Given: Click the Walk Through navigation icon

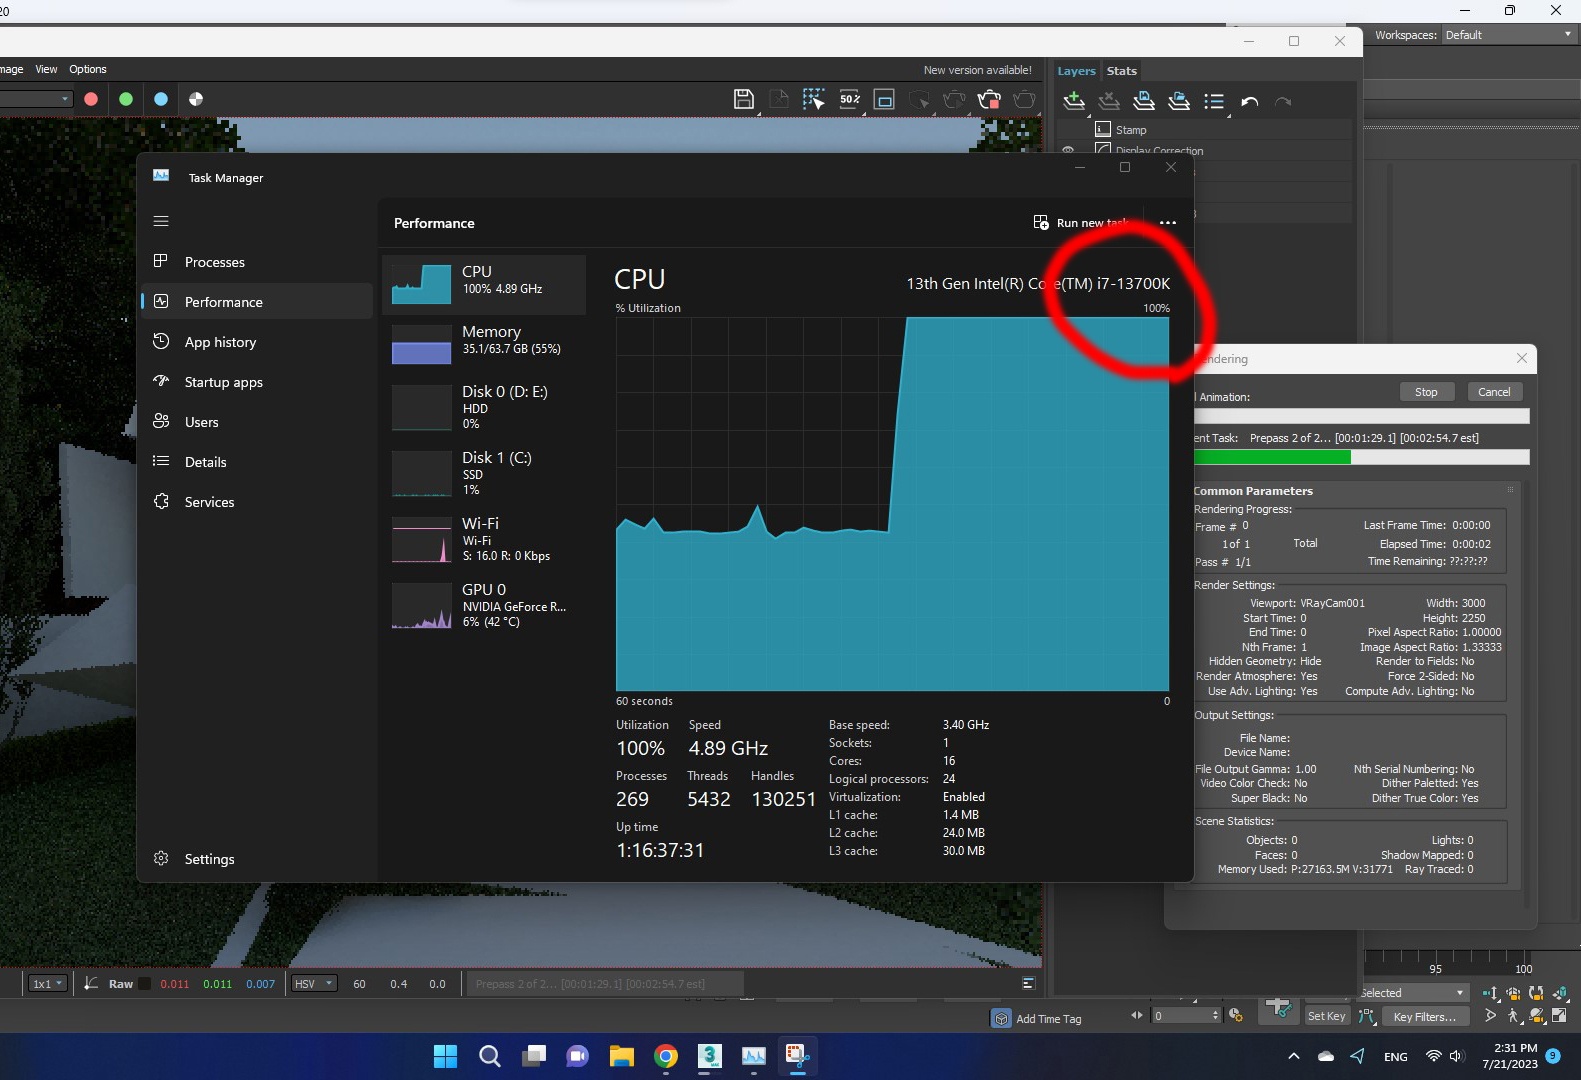Looking at the screenshot, I should 1513,1016.
